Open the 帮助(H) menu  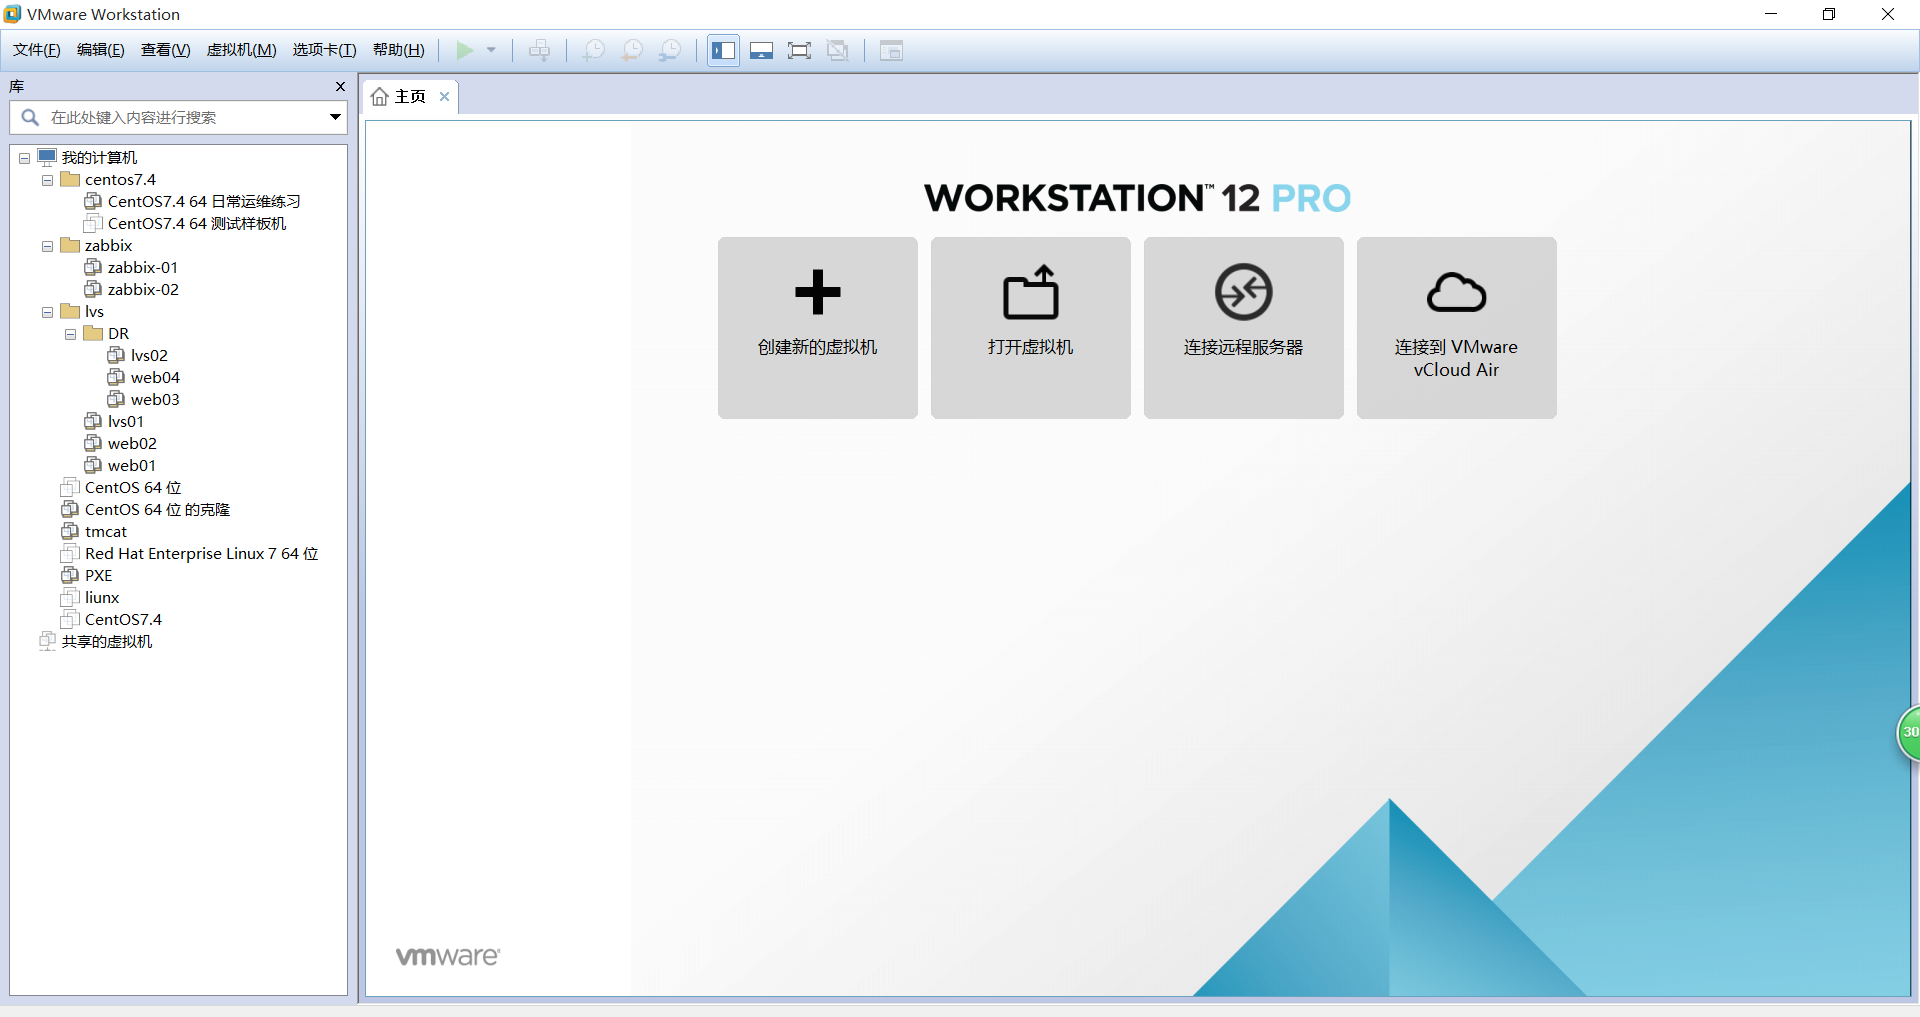point(398,50)
